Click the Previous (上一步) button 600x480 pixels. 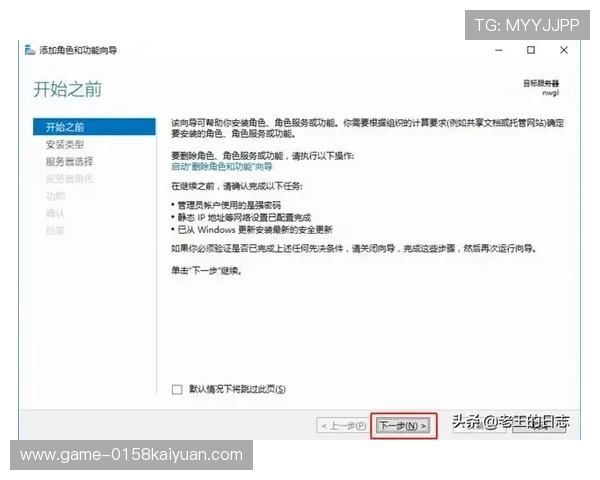(x=344, y=426)
